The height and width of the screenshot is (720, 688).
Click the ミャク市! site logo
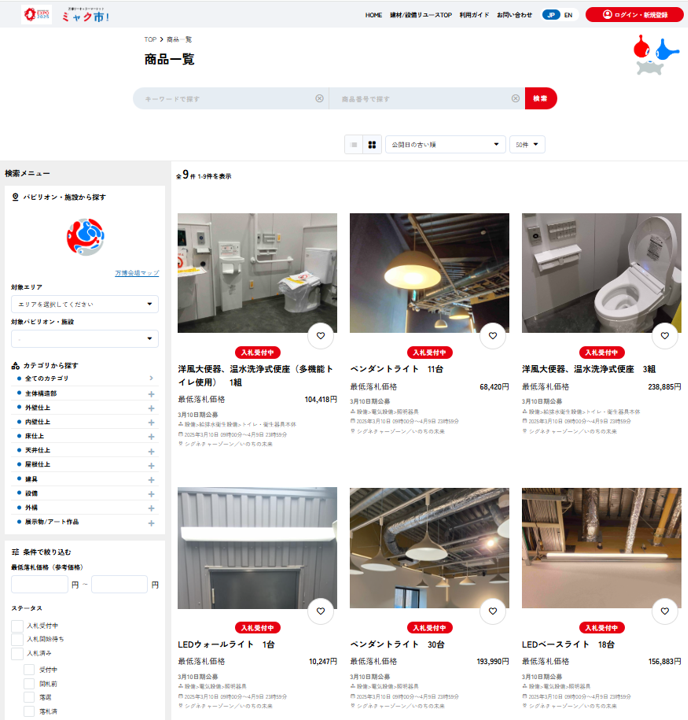click(x=85, y=15)
